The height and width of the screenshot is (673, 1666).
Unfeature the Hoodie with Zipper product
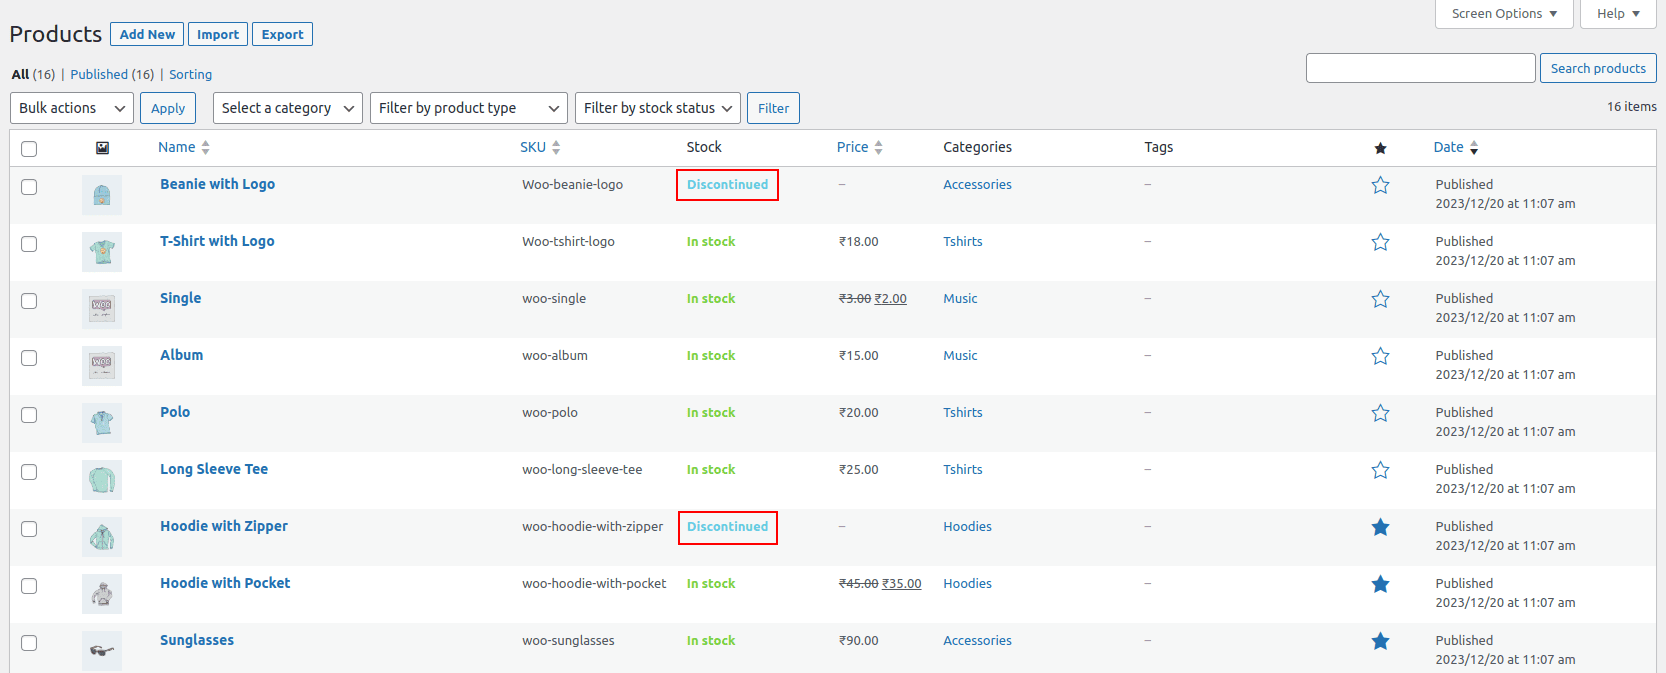(x=1380, y=527)
